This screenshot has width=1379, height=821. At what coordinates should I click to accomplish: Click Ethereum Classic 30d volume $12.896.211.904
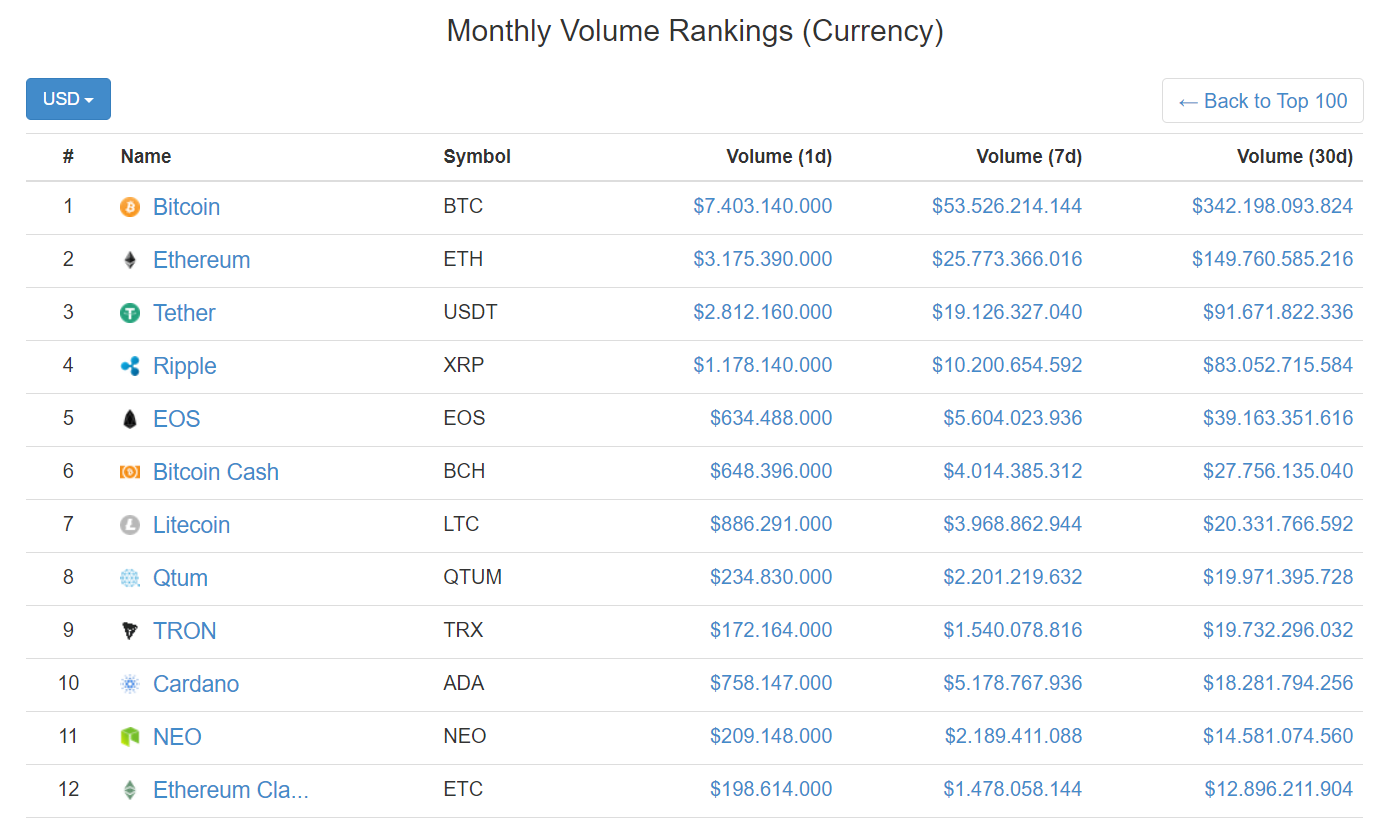[1279, 789]
